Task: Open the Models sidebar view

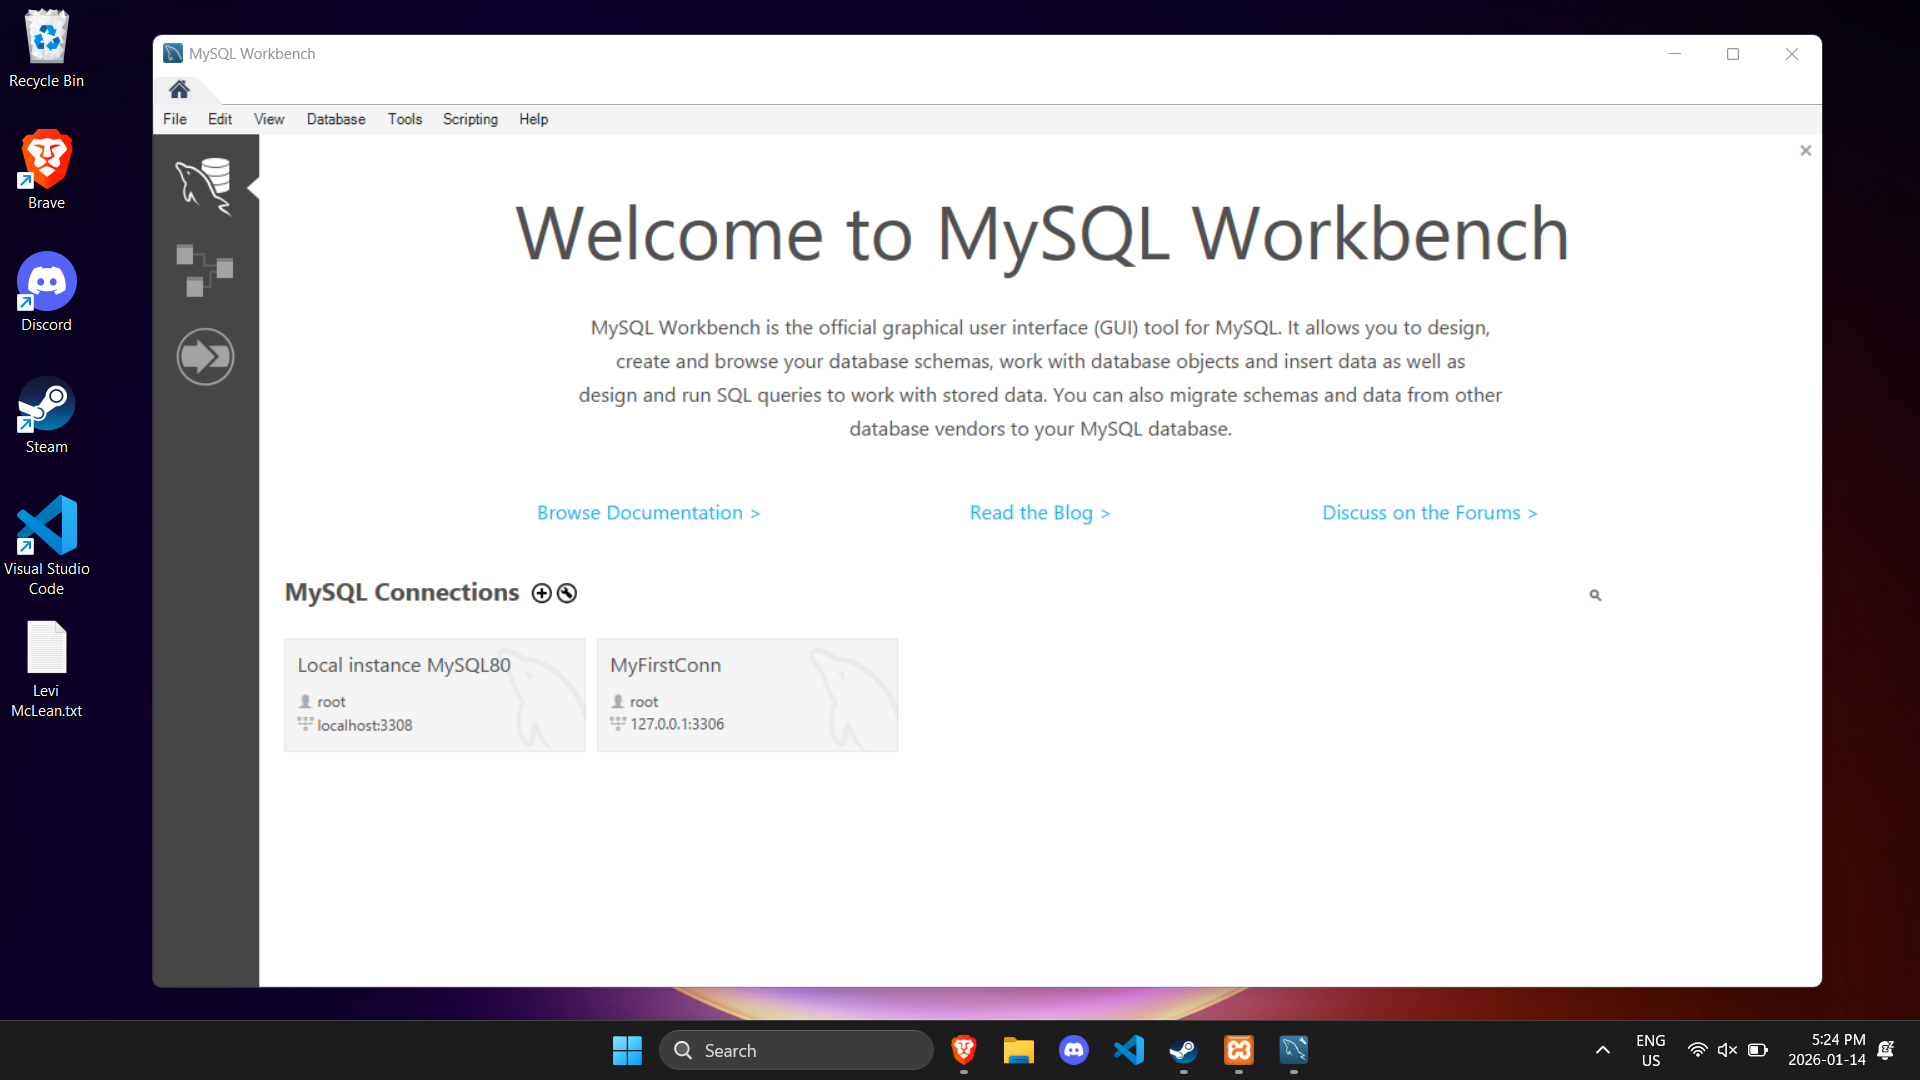Action: (x=205, y=270)
